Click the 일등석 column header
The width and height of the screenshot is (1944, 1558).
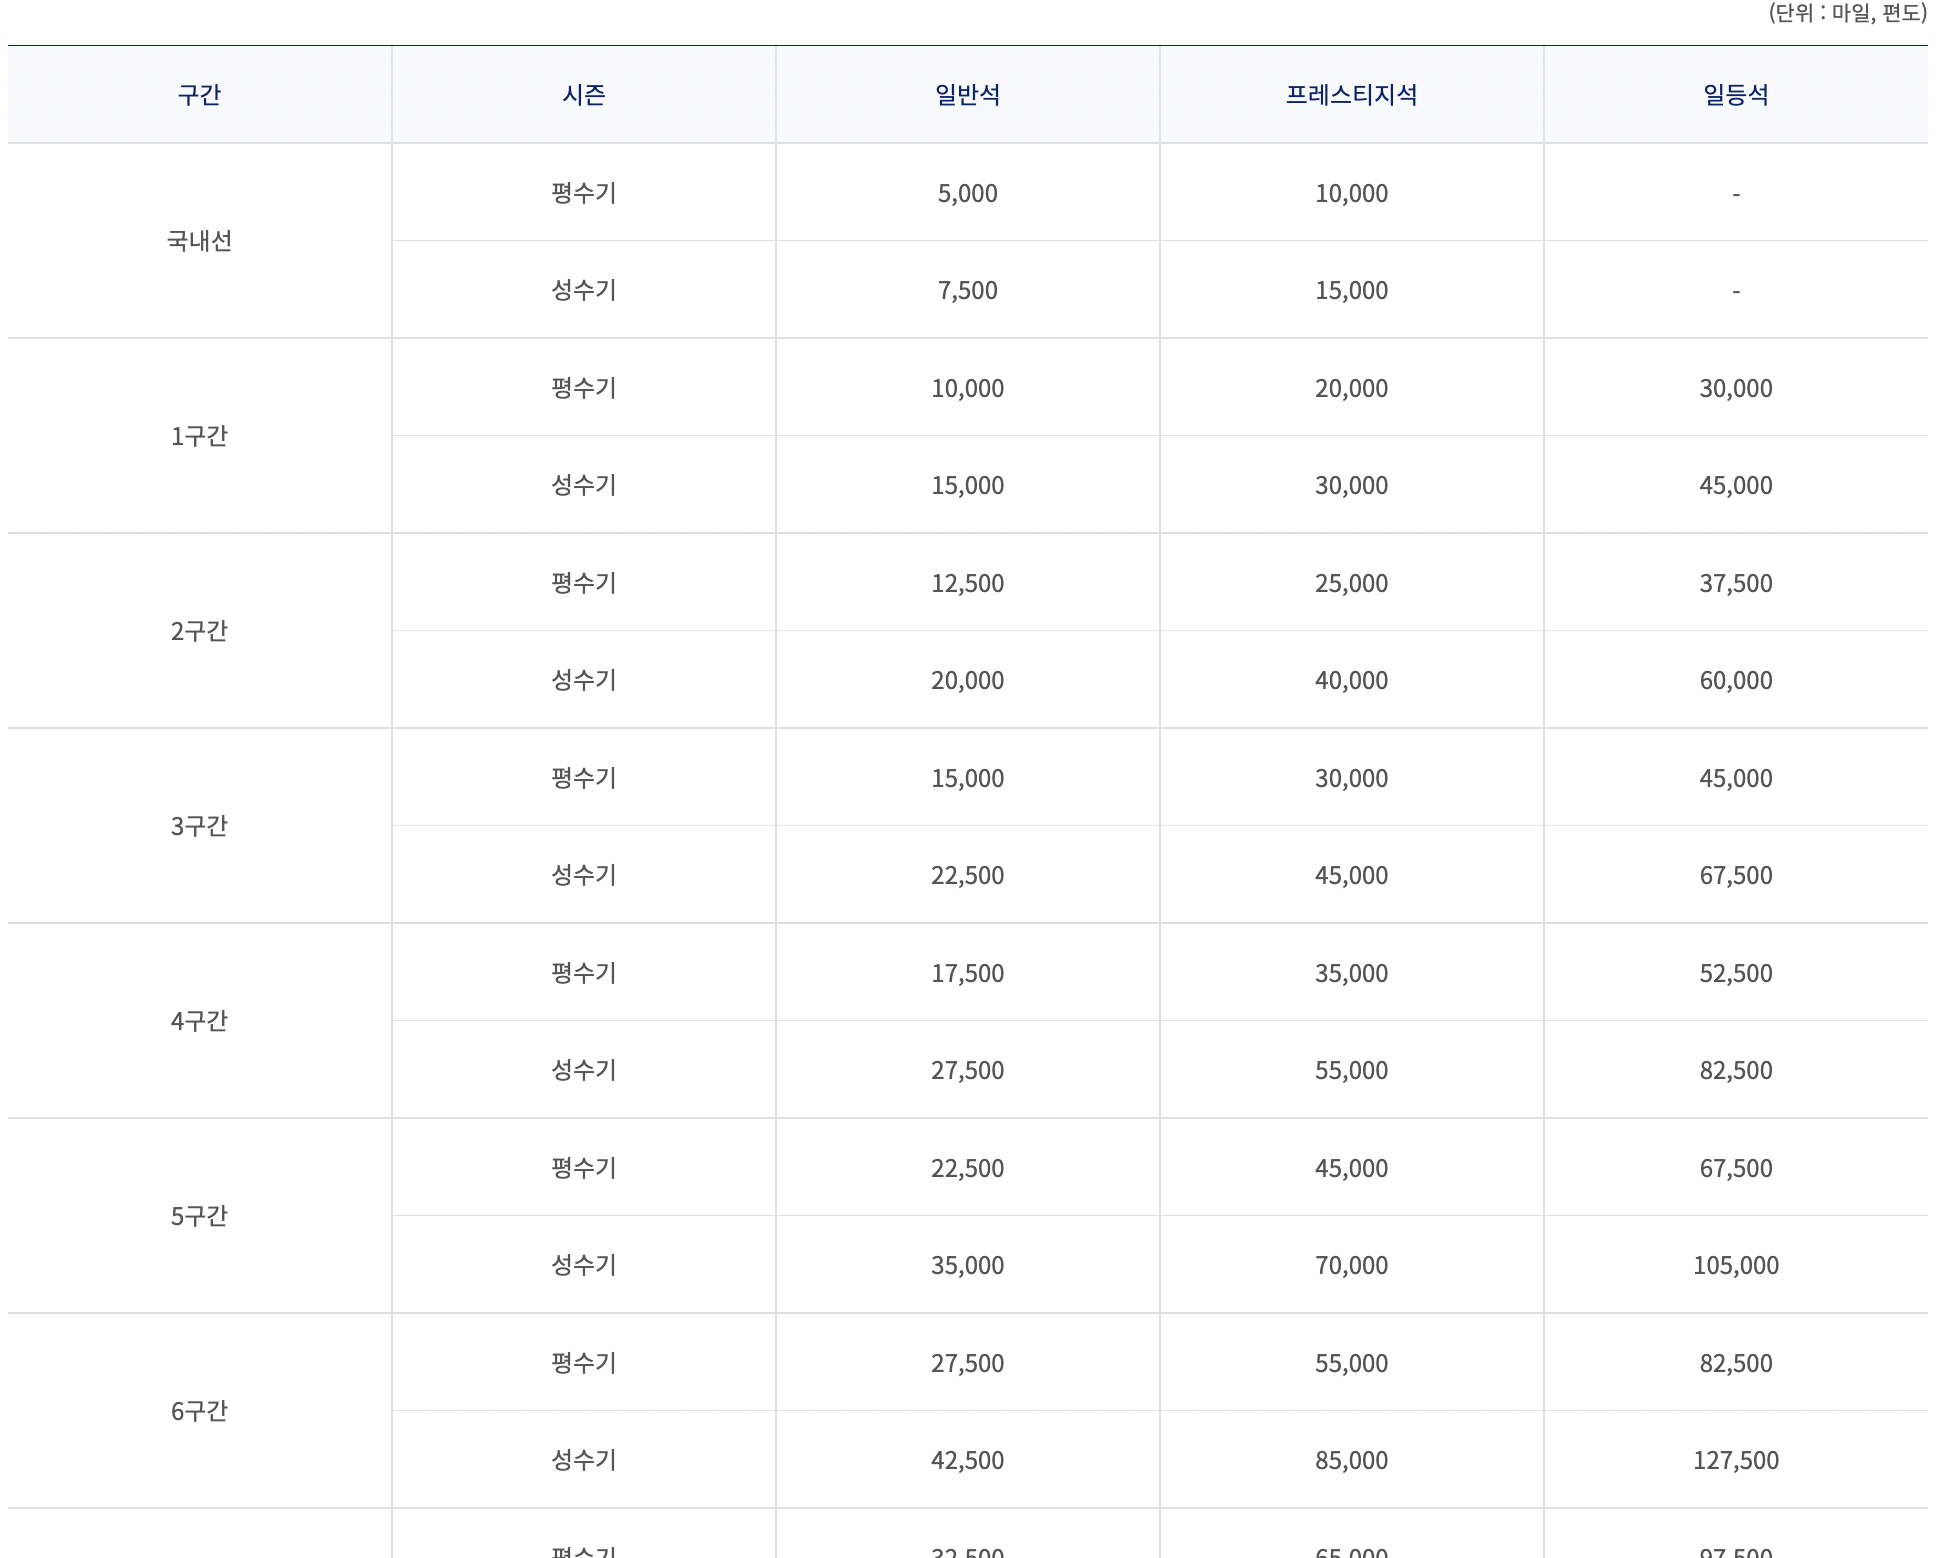coord(1735,95)
